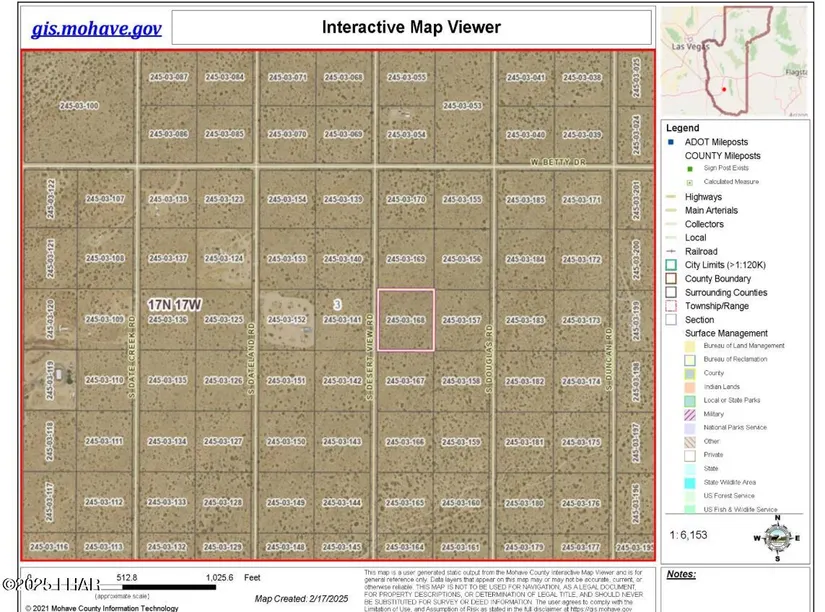Click the ADOT Mileposts blue legend symbol
The height and width of the screenshot is (612, 825).
coord(671,142)
